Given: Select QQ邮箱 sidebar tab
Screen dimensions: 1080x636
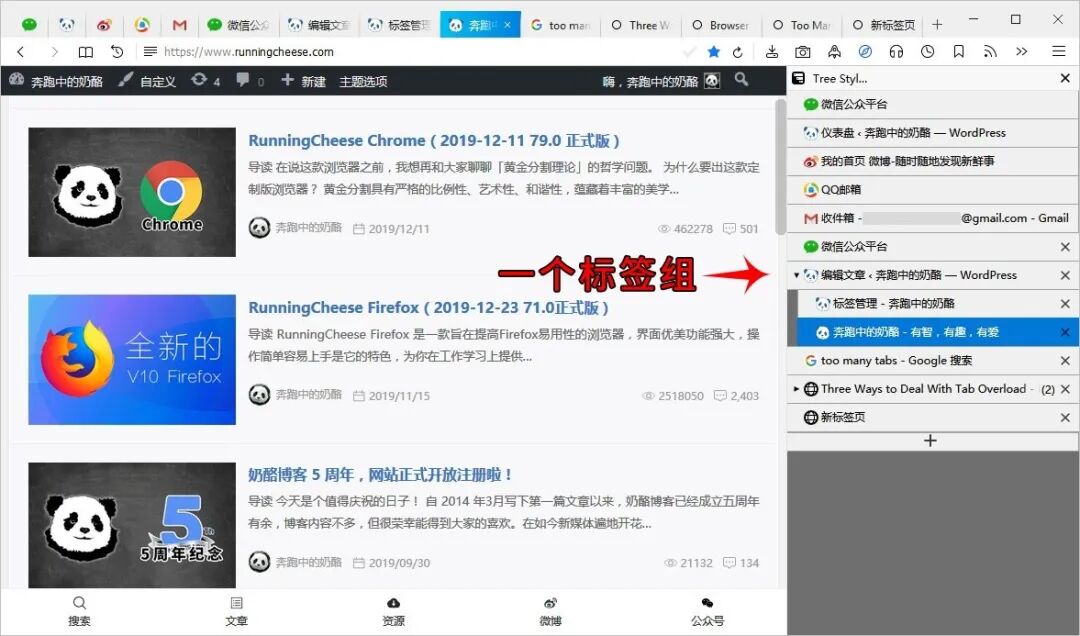Looking at the screenshot, I should 933,189.
